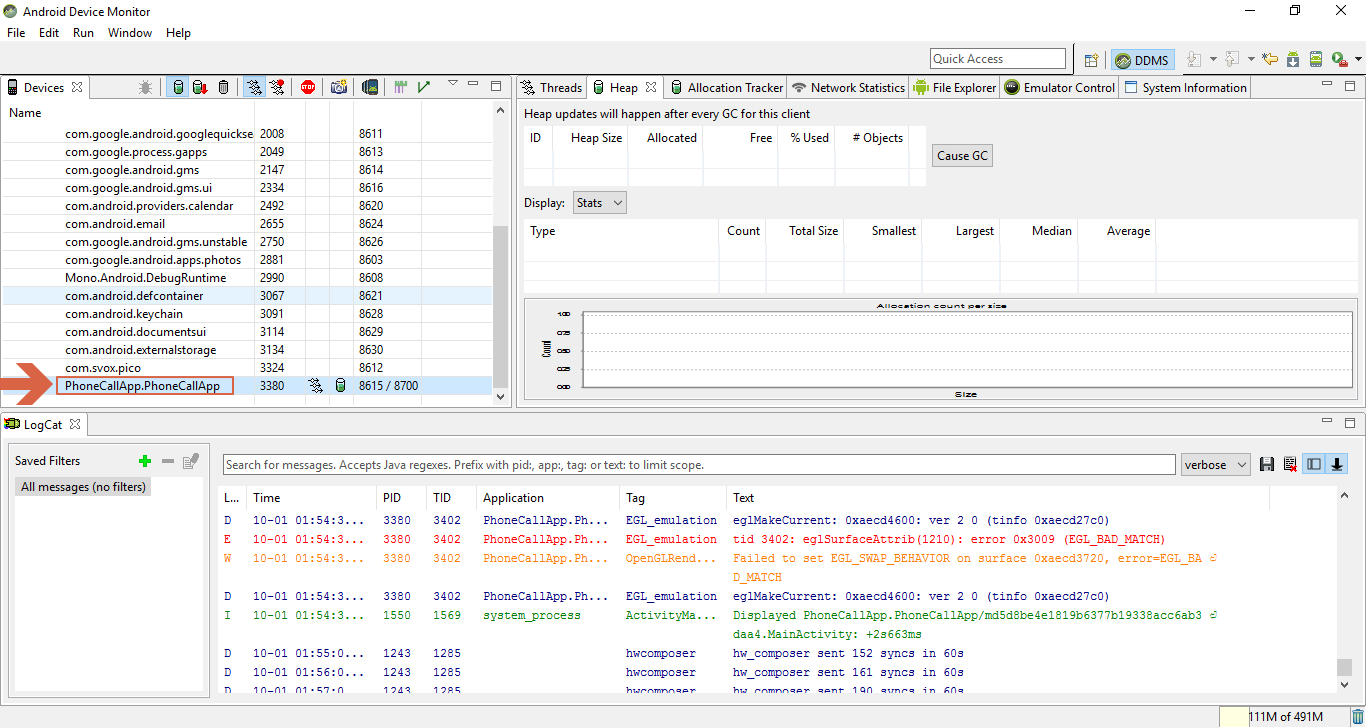Dump View Hierarchy for UI Automator icon

pos(370,87)
